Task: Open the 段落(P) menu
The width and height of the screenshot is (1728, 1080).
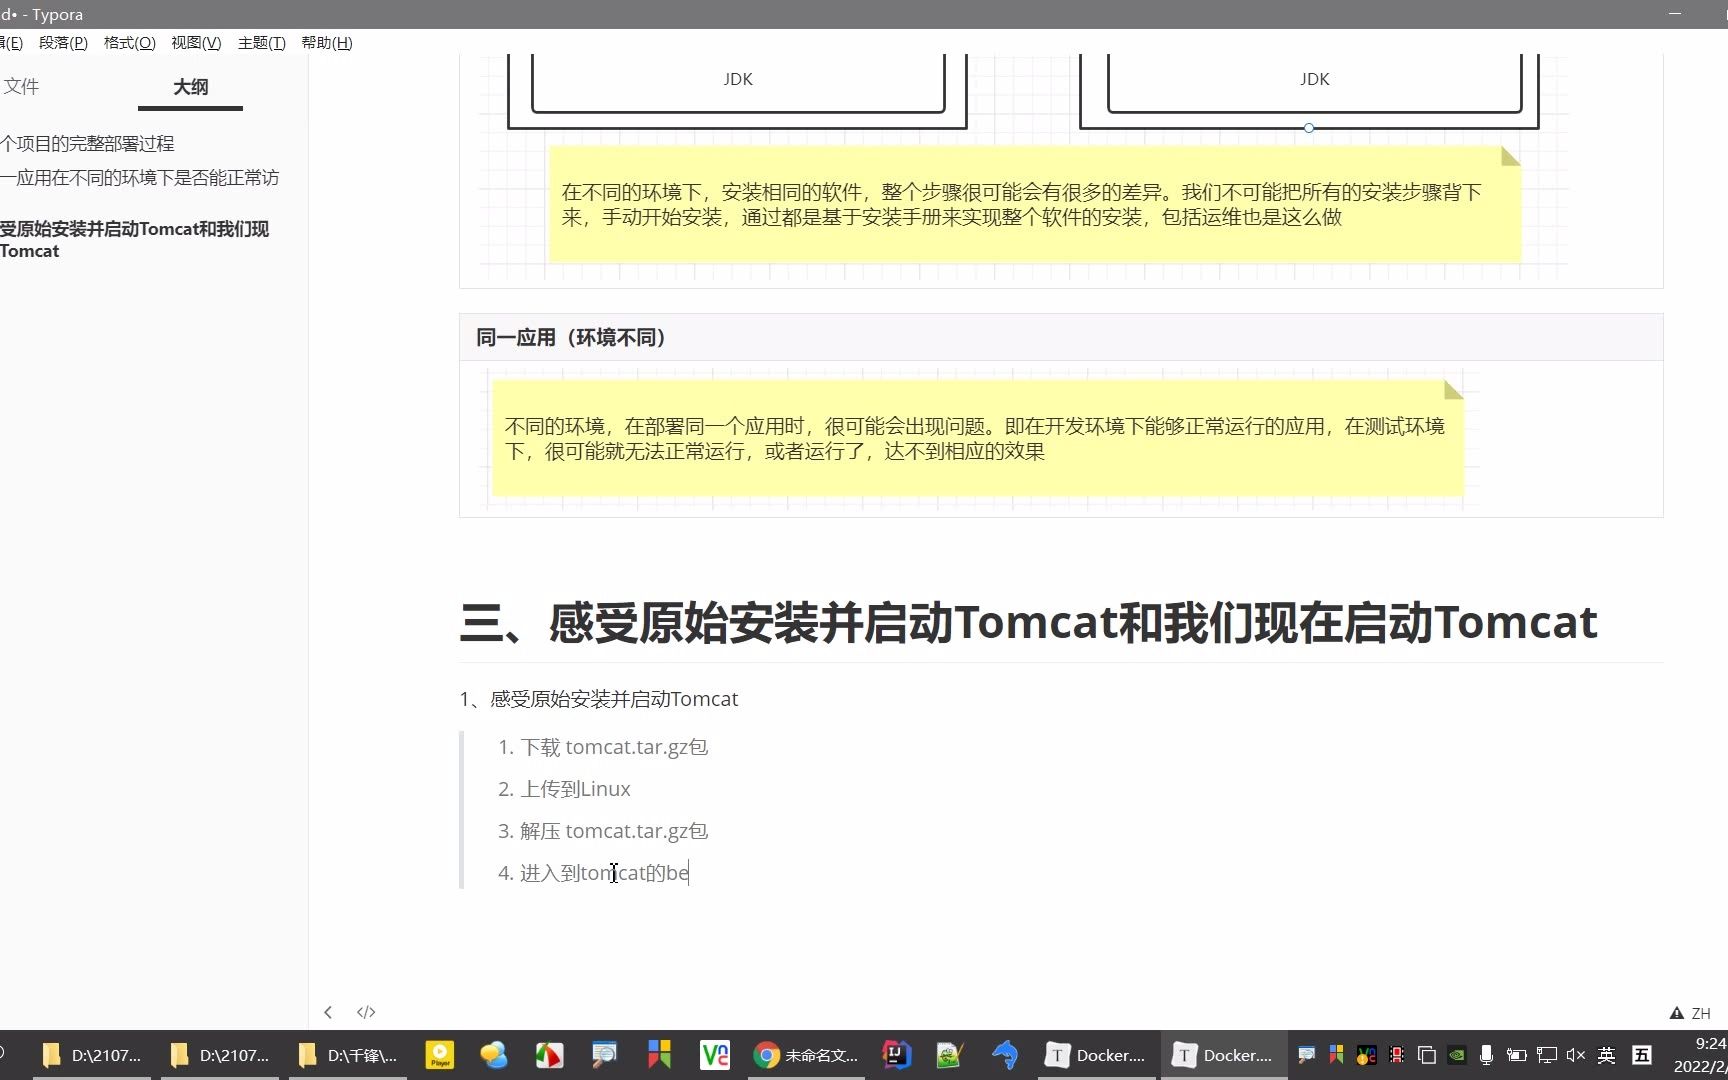Action: 63,43
